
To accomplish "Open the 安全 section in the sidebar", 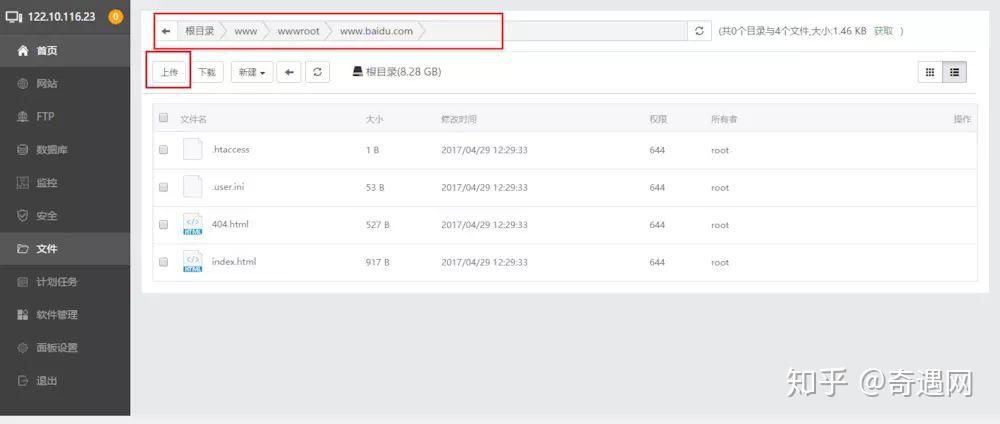I will 65,216.
